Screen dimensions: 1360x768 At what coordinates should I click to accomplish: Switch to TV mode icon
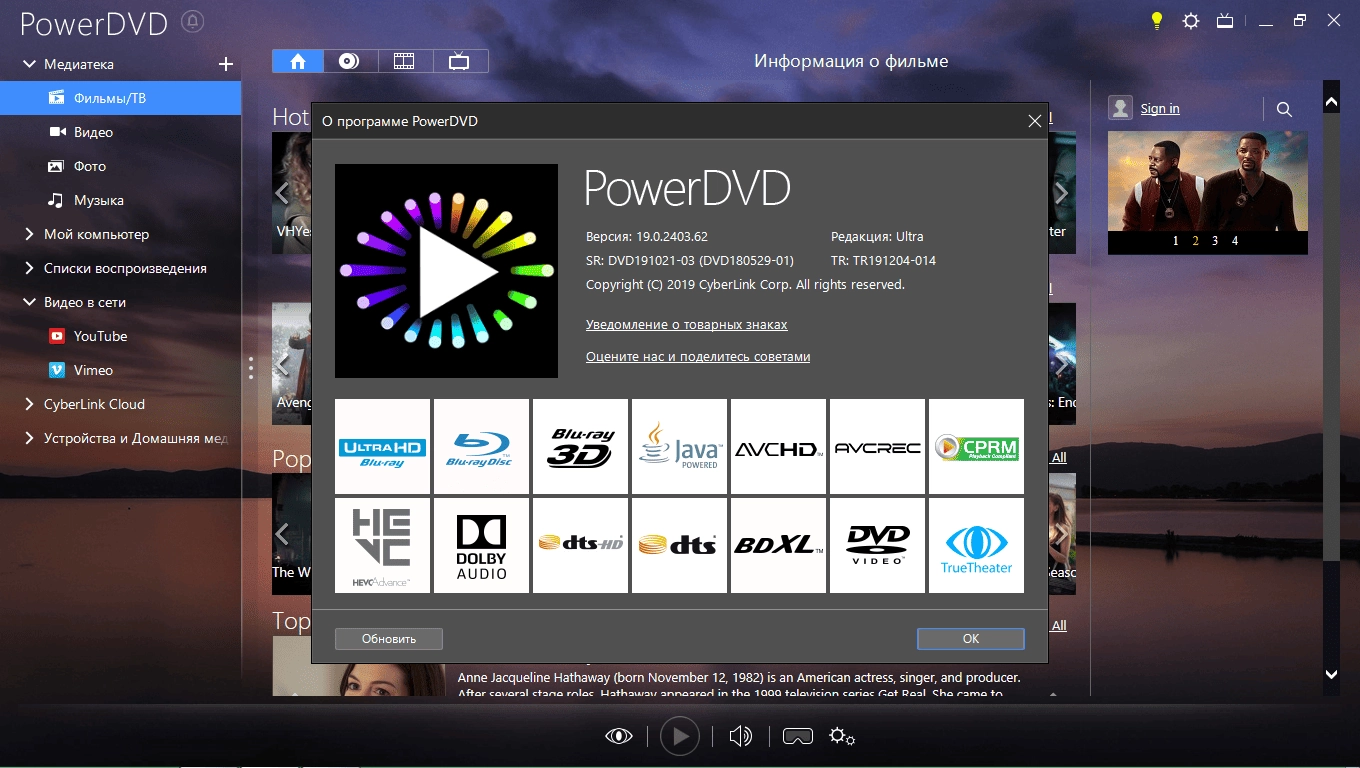pyautogui.click(x=1225, y=20)
